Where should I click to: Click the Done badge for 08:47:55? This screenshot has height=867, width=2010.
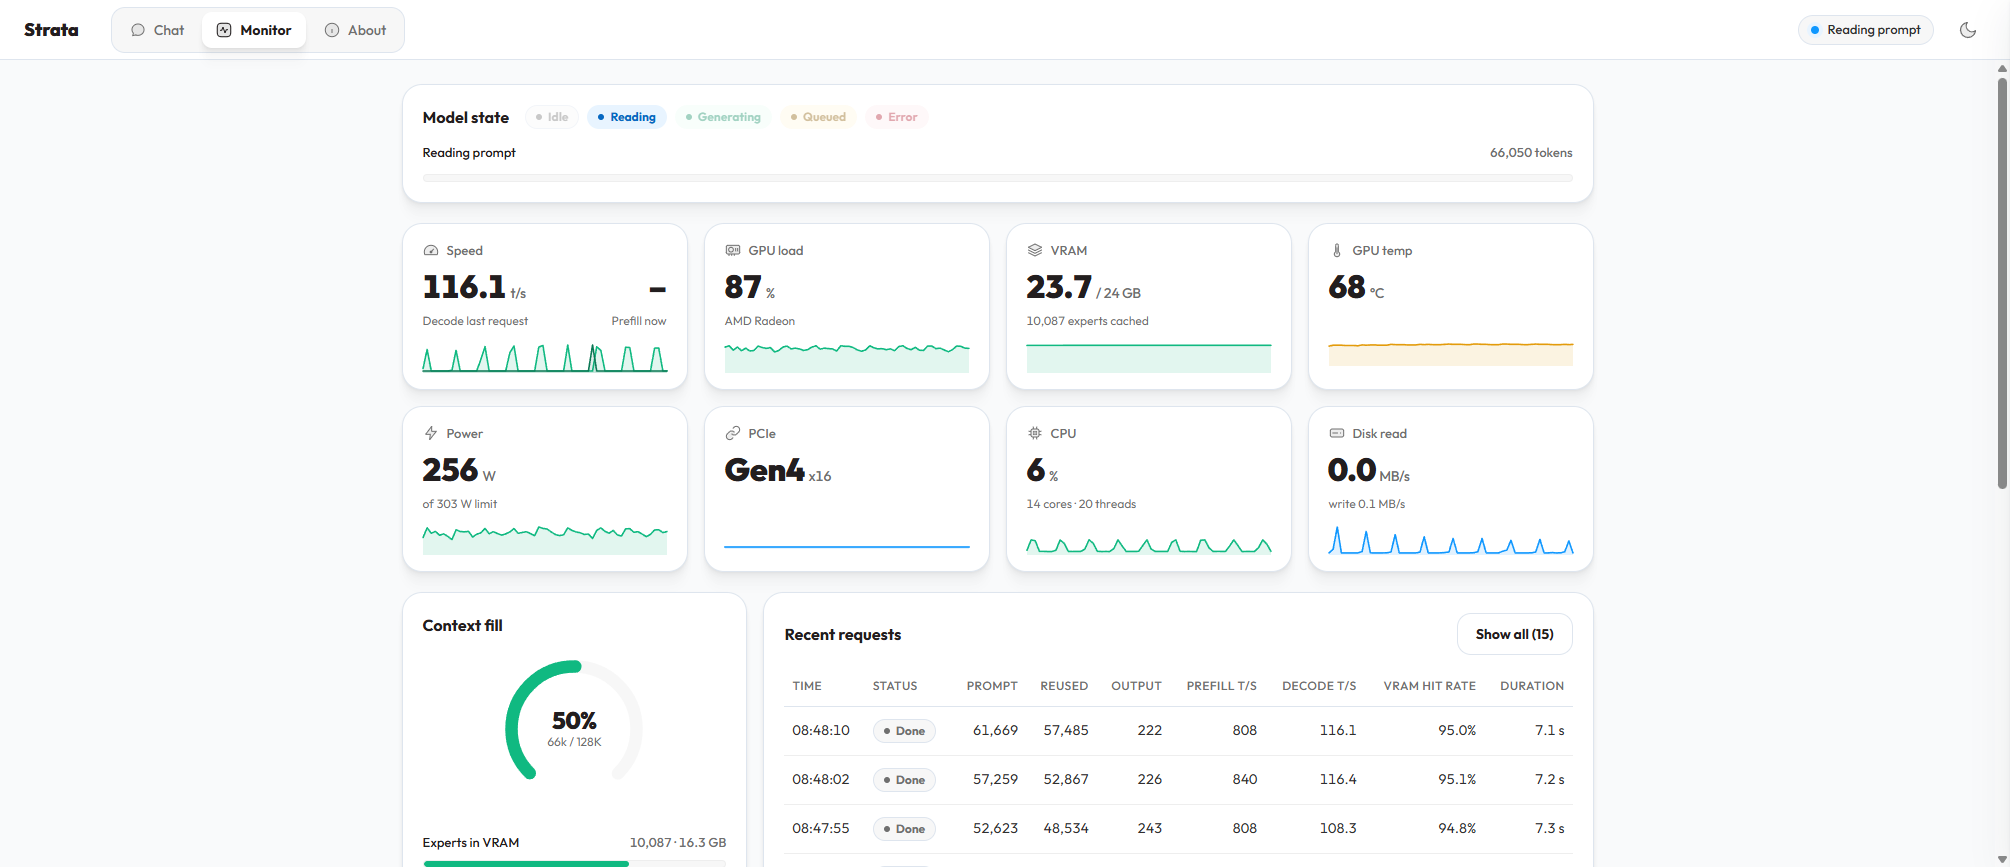pyautogui.click(x=904, y=829)
